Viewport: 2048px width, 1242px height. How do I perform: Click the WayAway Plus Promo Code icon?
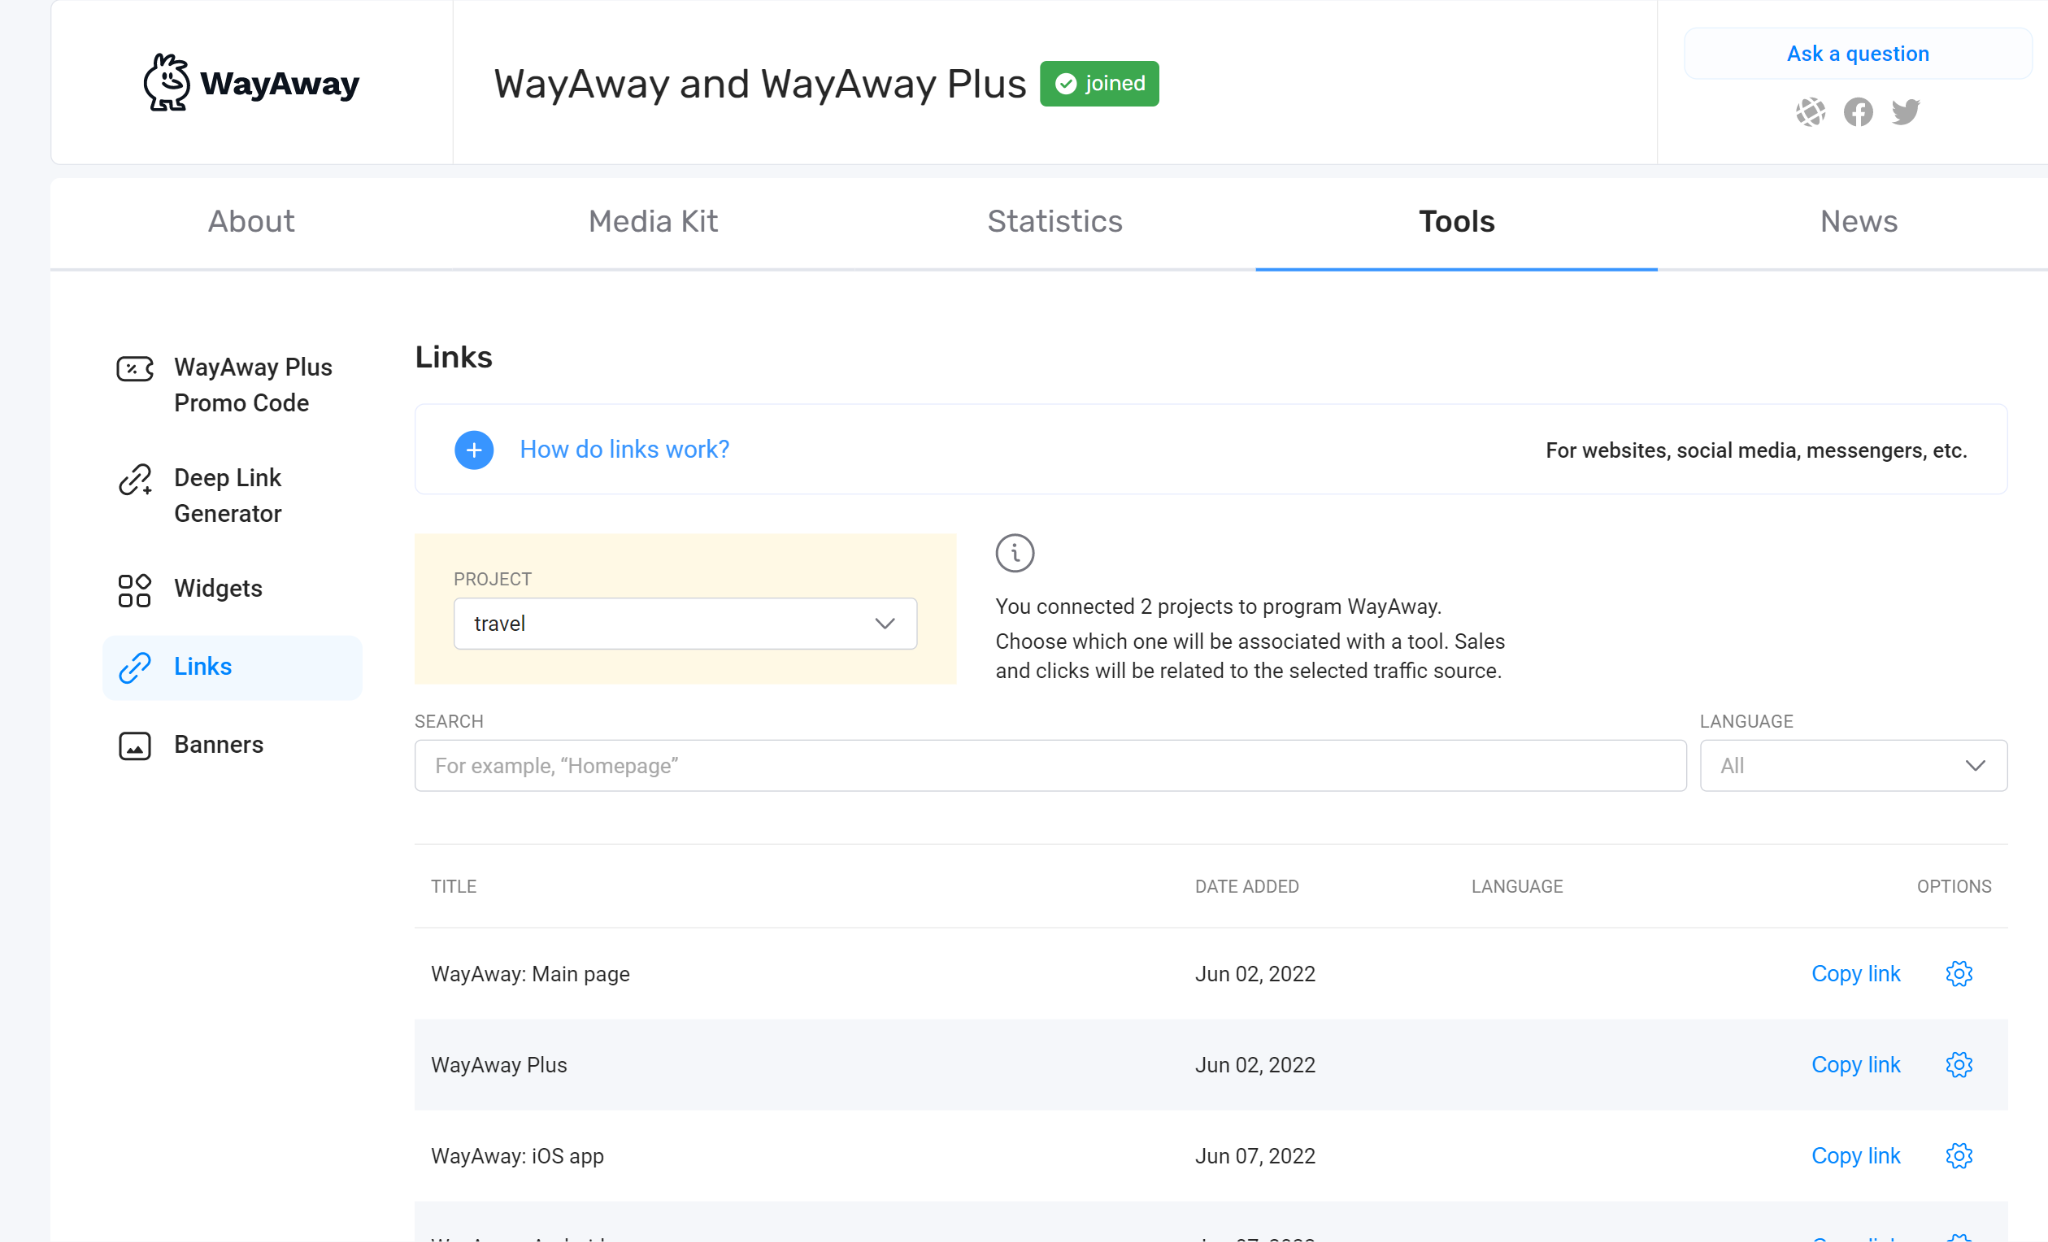coord(135,369)
